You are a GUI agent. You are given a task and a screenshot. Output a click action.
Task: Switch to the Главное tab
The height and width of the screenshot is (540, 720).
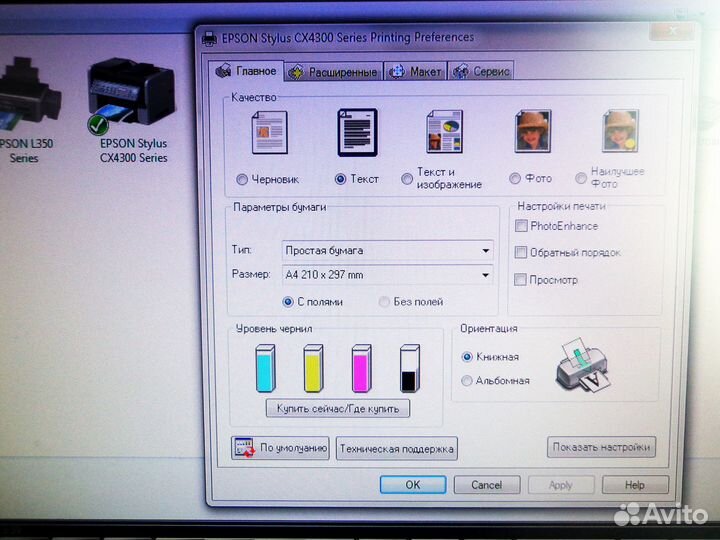pos(246,71)
